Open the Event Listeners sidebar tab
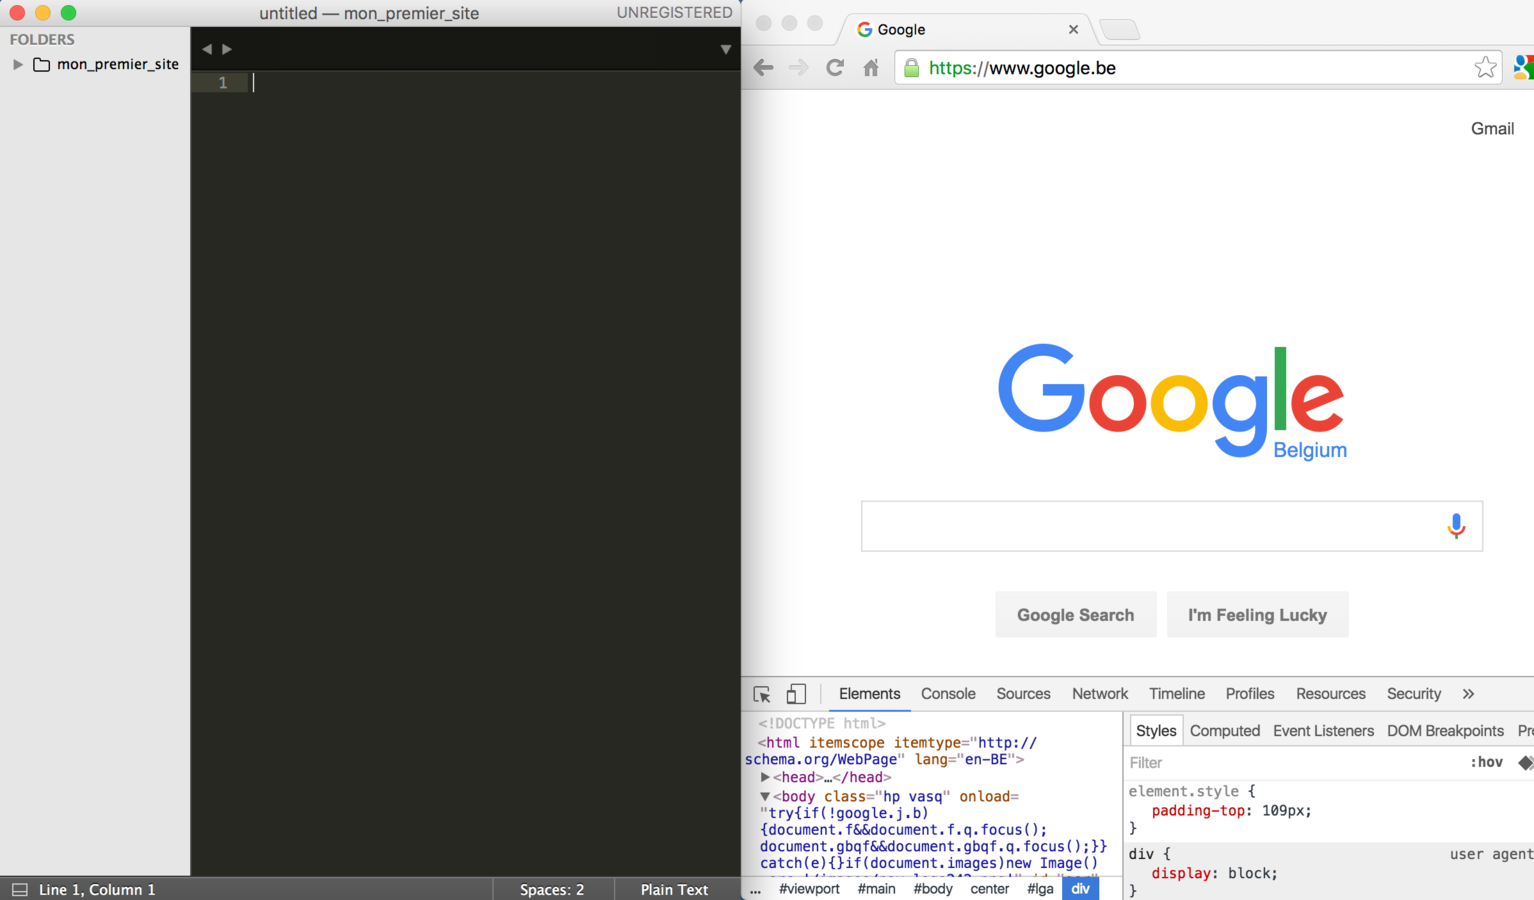The image size is (1534, 900). tap(1323, 731)
